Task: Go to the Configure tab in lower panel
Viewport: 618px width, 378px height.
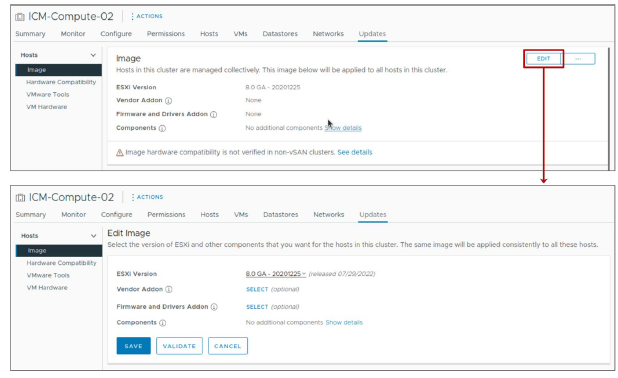Action: [117, 215]
